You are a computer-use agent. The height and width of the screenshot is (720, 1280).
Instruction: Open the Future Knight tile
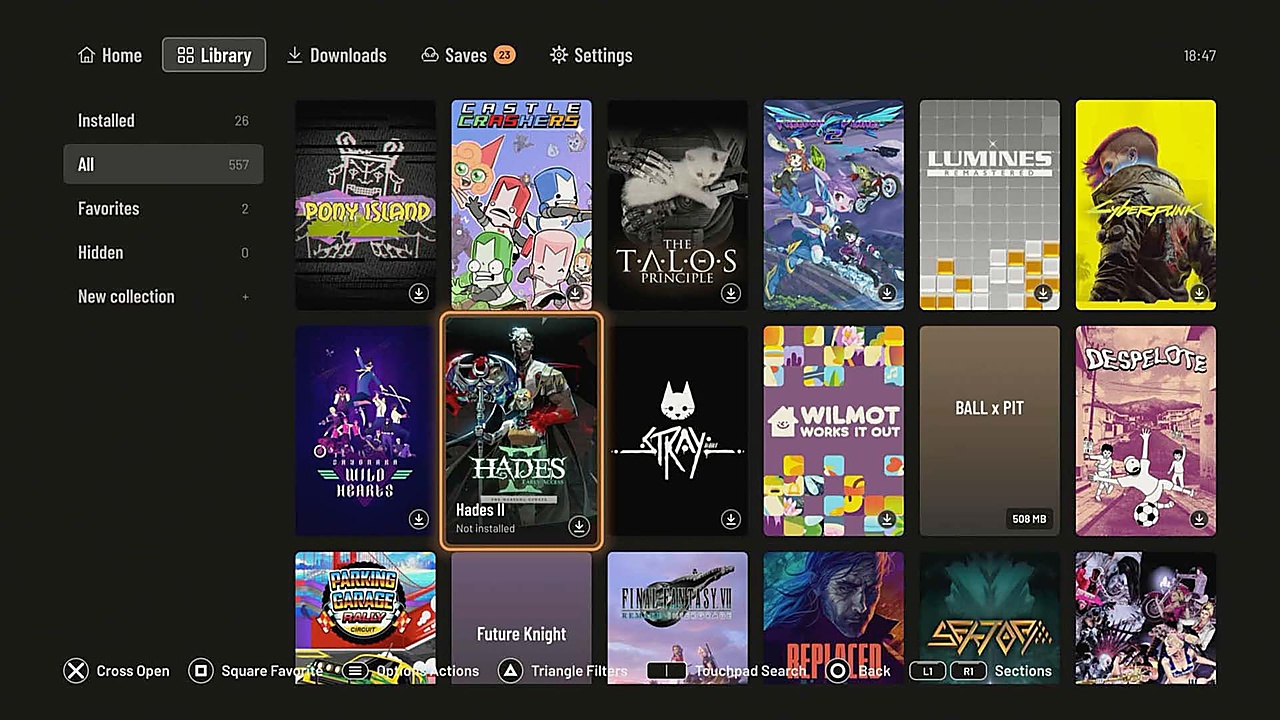pos(521,618)
